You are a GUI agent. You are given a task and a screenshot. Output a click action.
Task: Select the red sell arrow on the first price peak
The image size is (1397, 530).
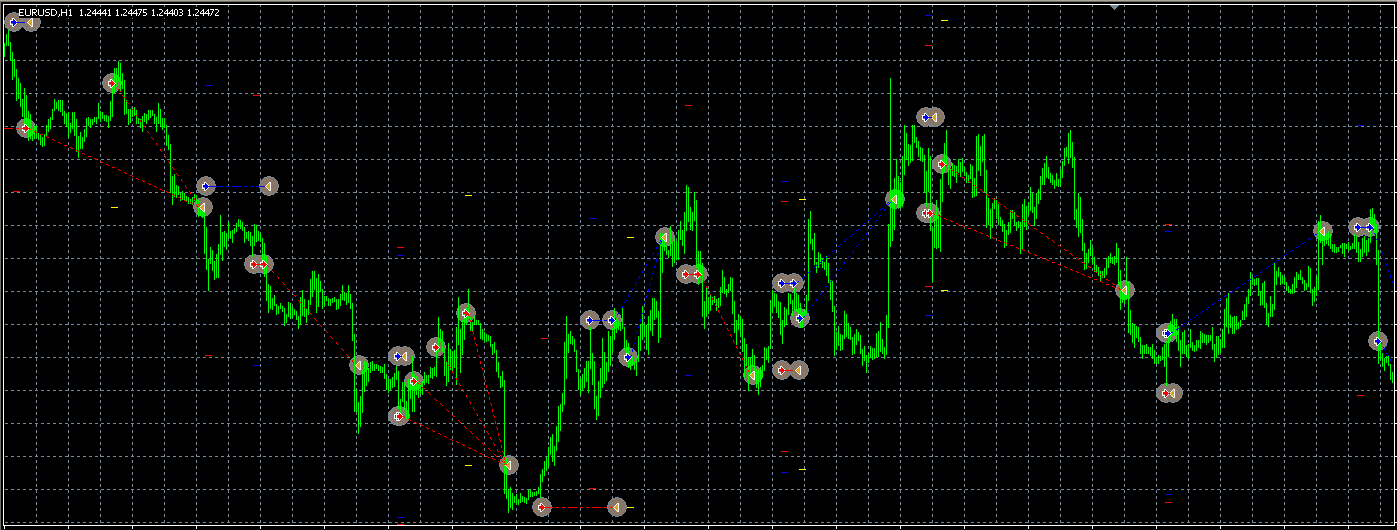112,83
